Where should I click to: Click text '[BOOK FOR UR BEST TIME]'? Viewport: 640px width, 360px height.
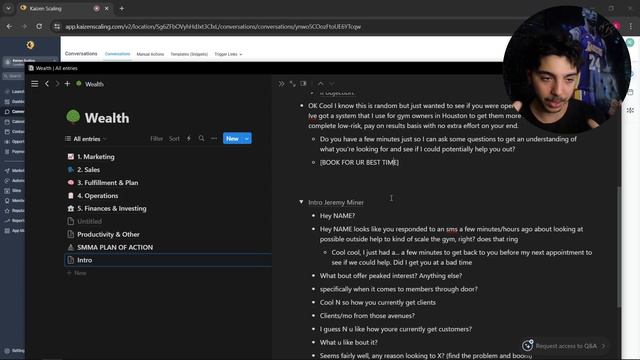[359, 162]
